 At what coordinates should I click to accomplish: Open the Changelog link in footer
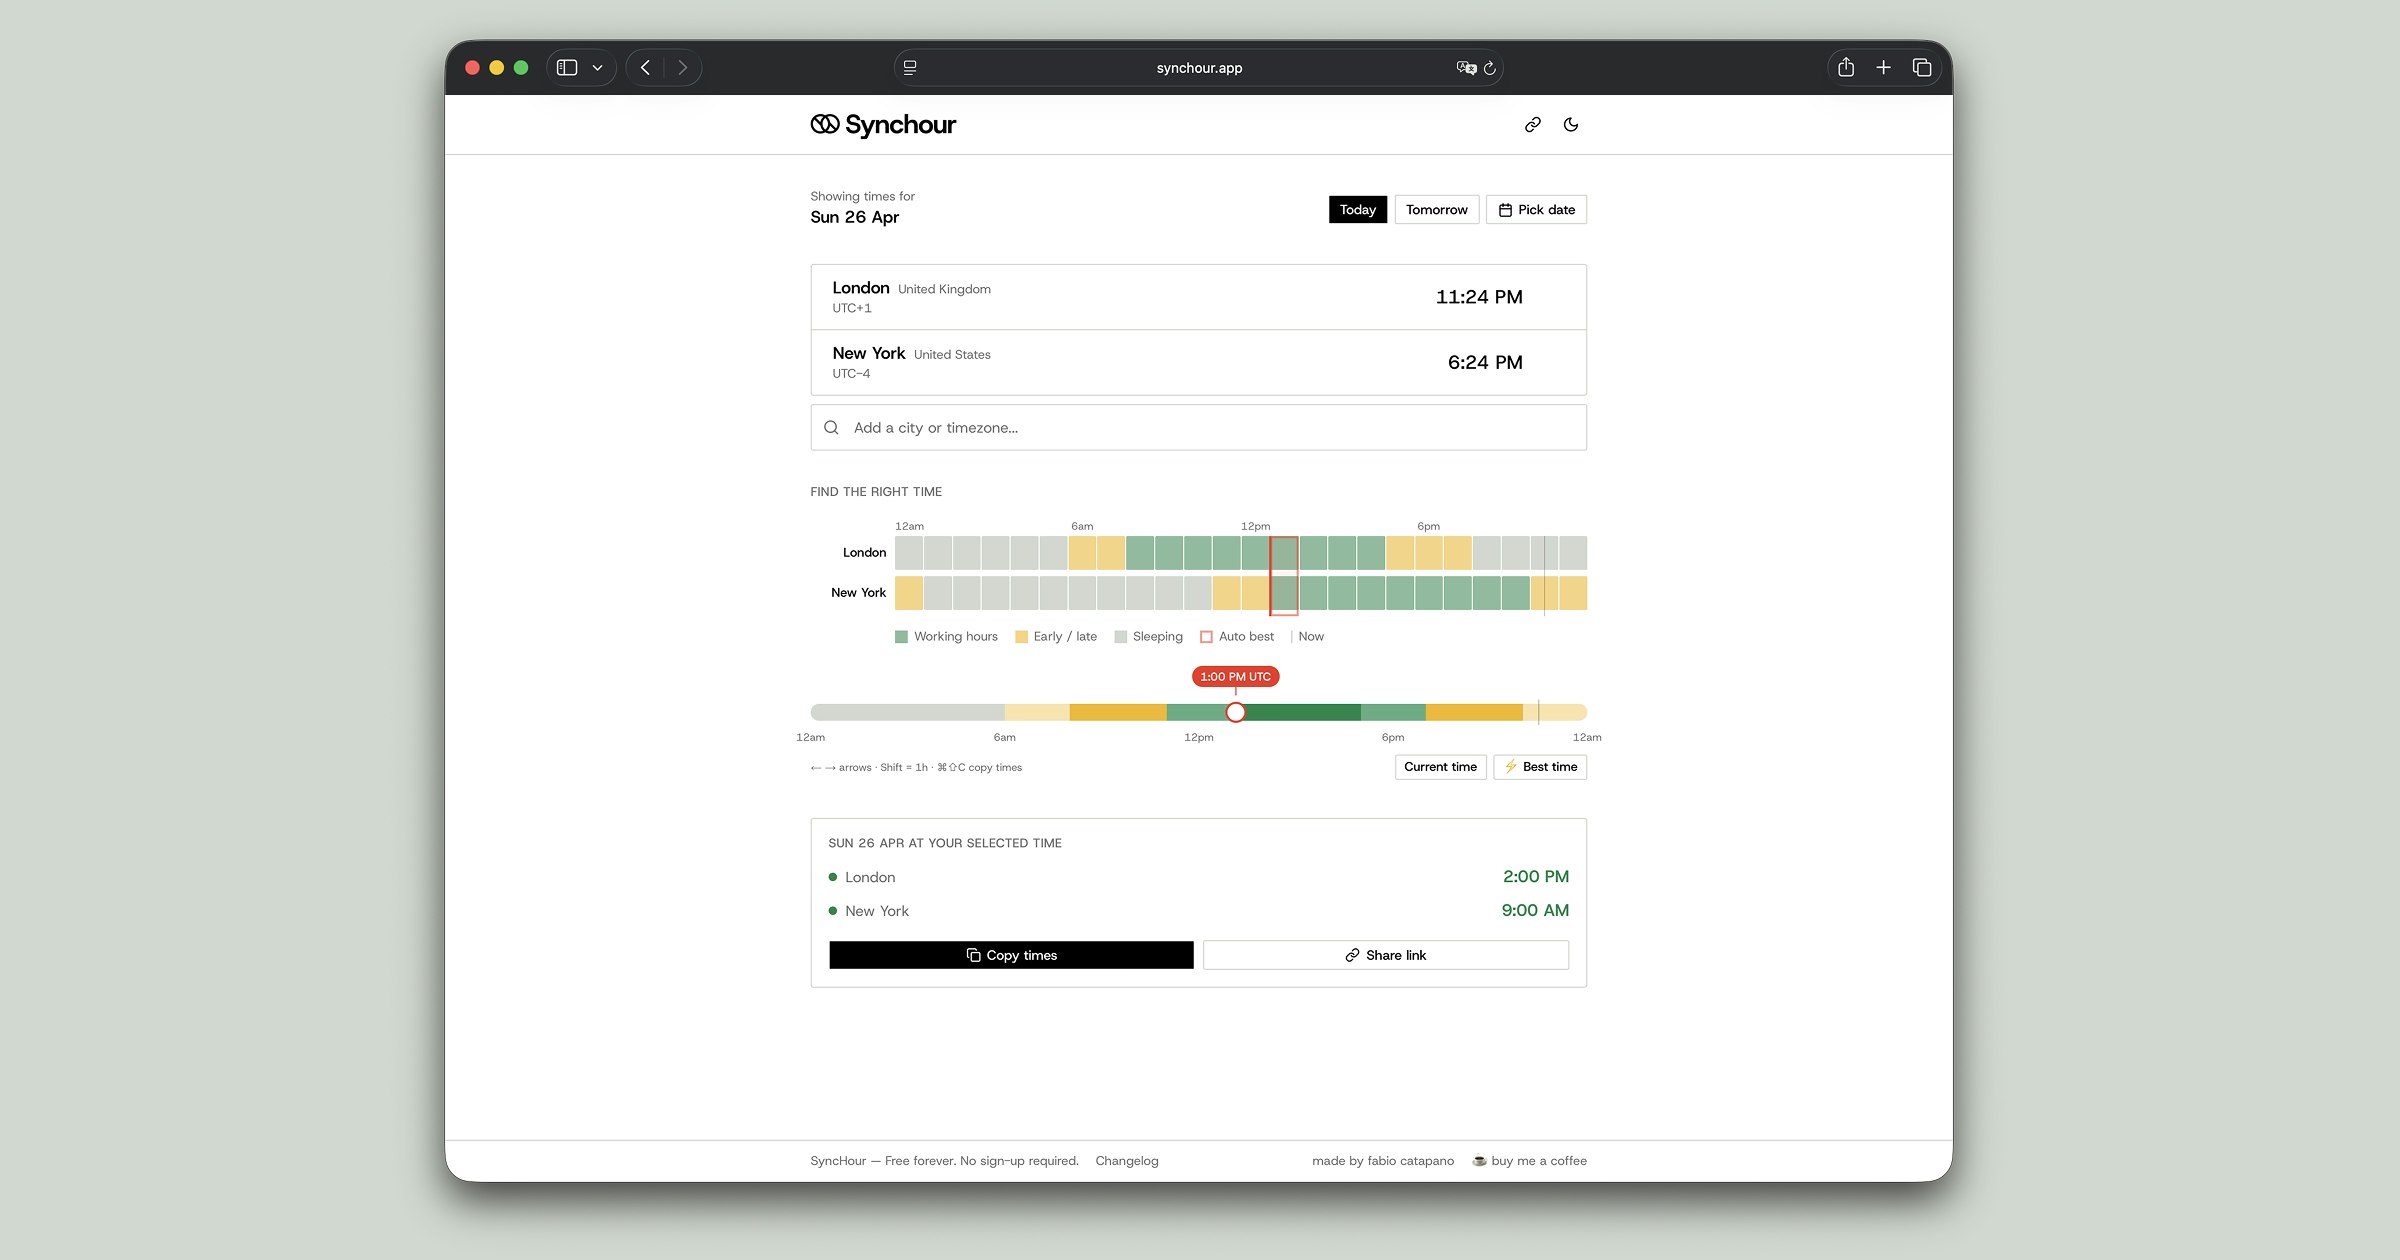[x=1126, y=1161]
